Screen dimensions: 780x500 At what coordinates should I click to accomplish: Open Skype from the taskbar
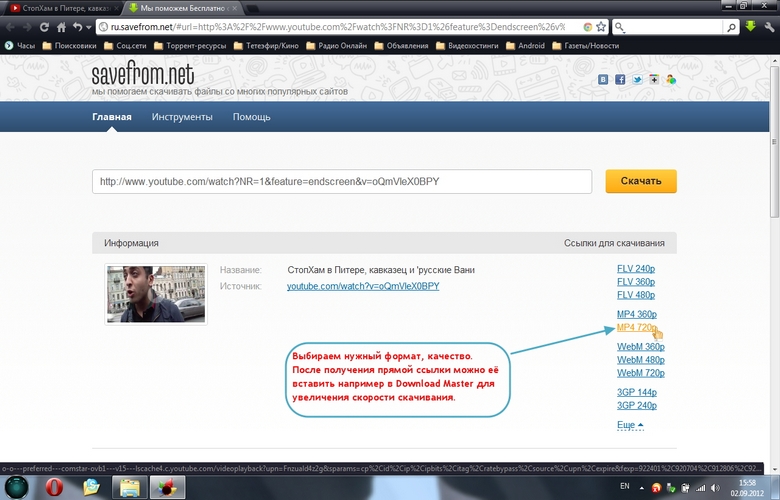[x=92, y=487]
